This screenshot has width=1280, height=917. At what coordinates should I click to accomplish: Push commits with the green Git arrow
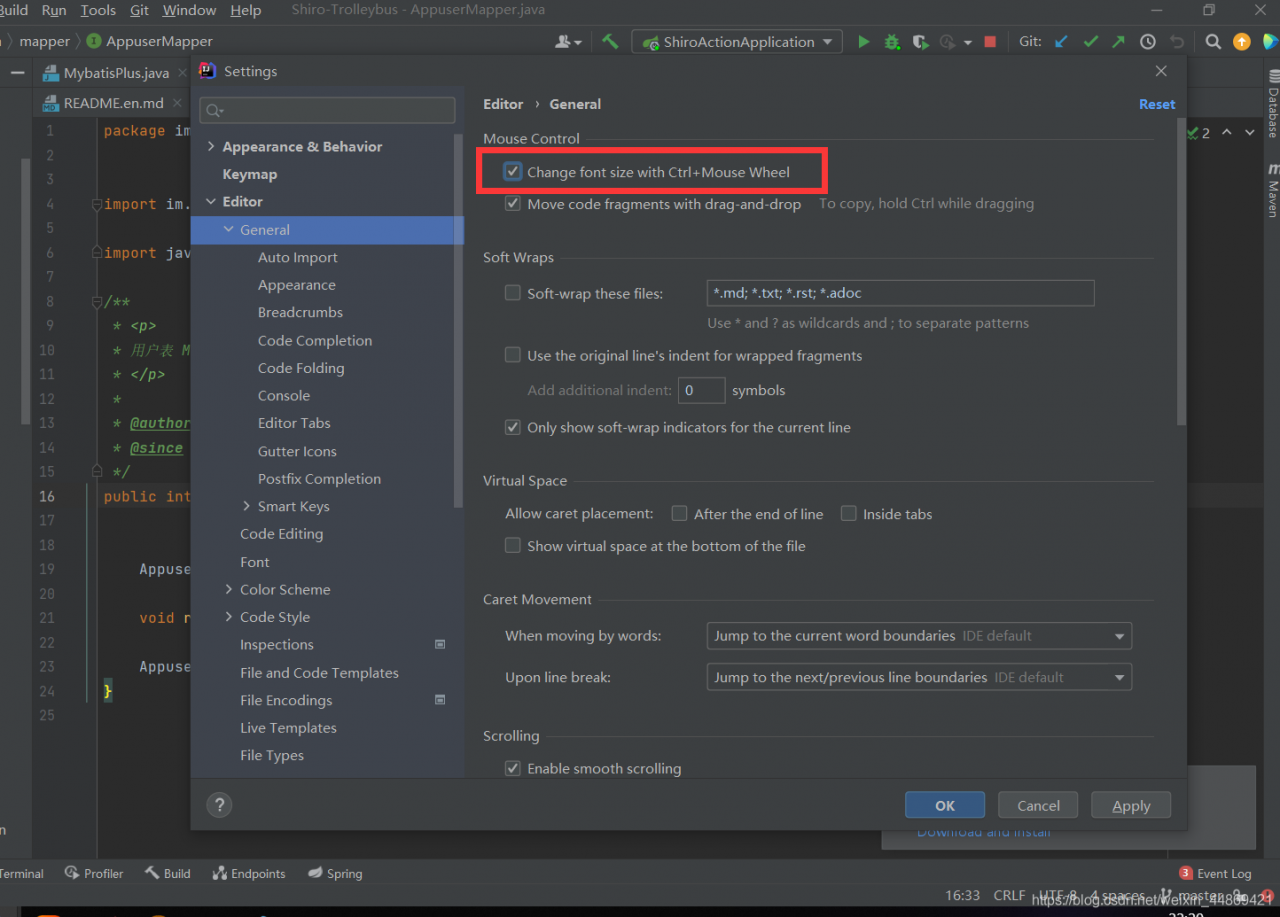[1119, 42]
